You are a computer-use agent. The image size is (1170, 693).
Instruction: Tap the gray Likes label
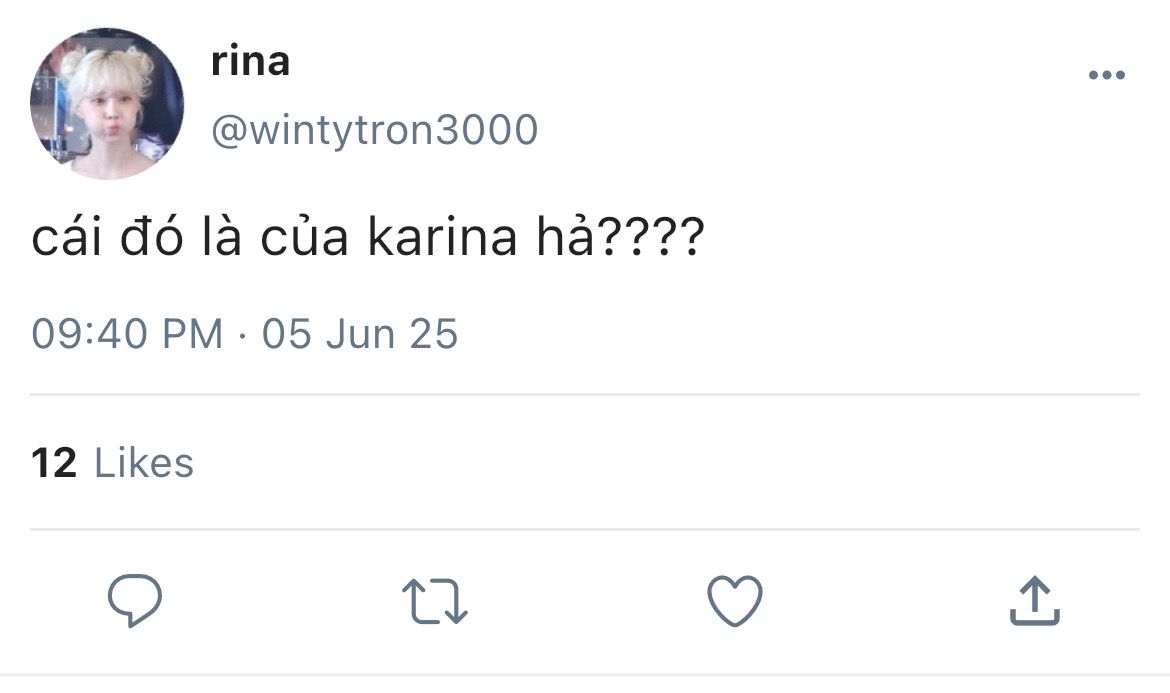click(144, 462)
